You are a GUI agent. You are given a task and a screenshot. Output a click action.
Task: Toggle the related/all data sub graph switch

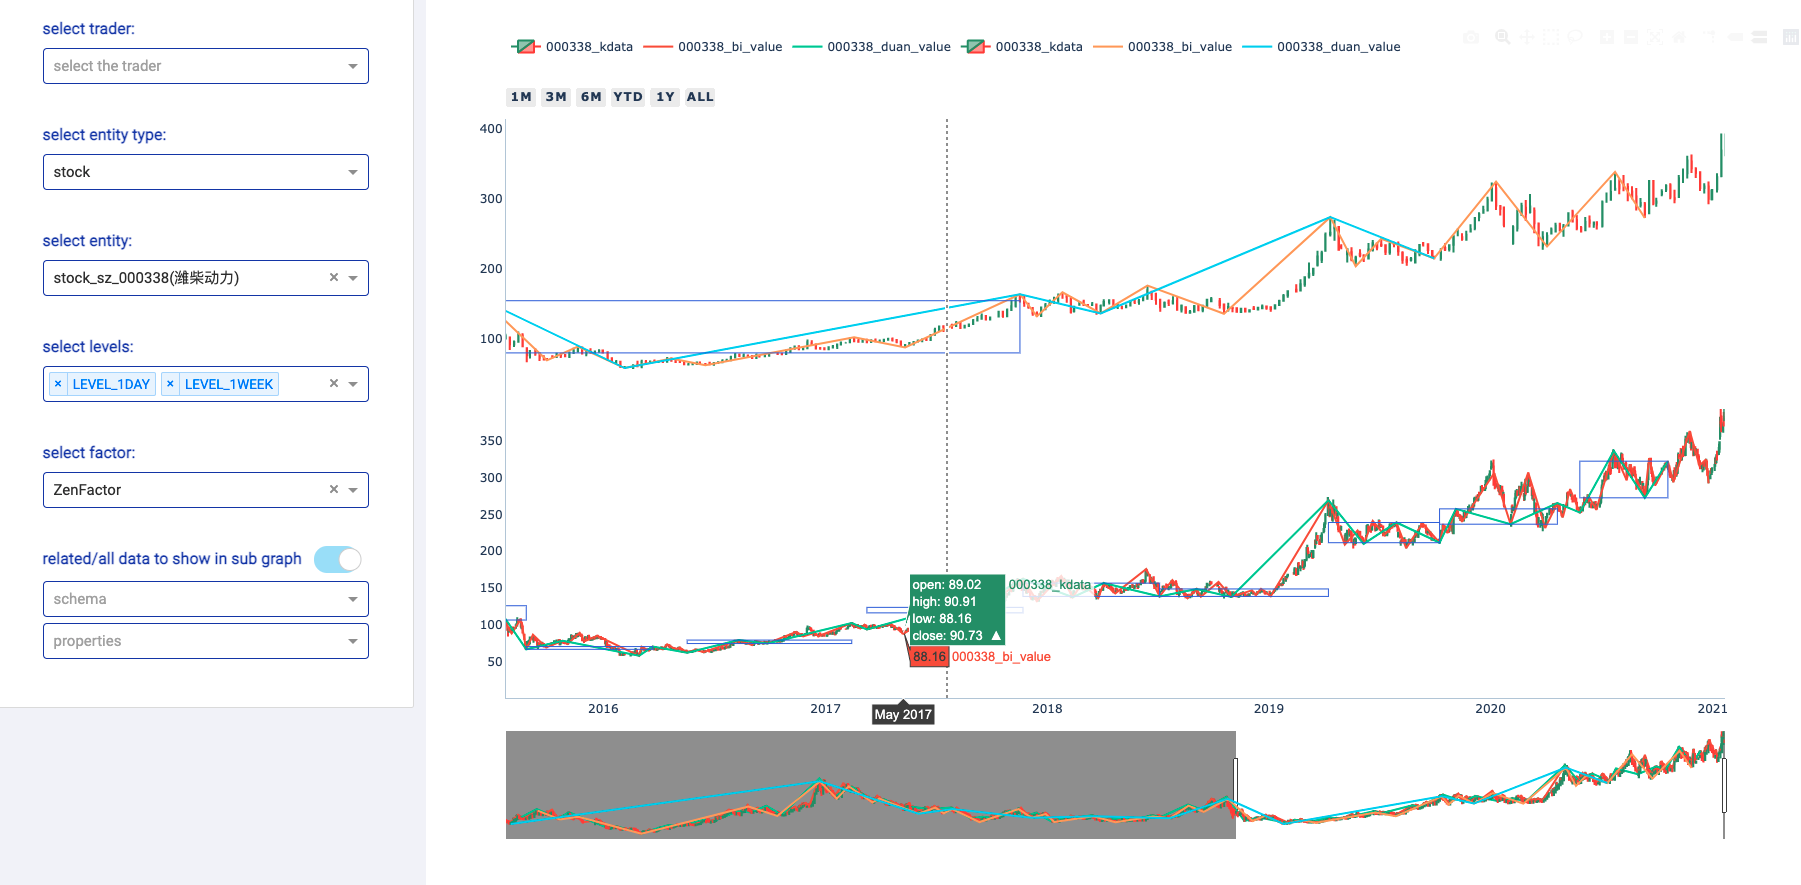click(337, 559)
